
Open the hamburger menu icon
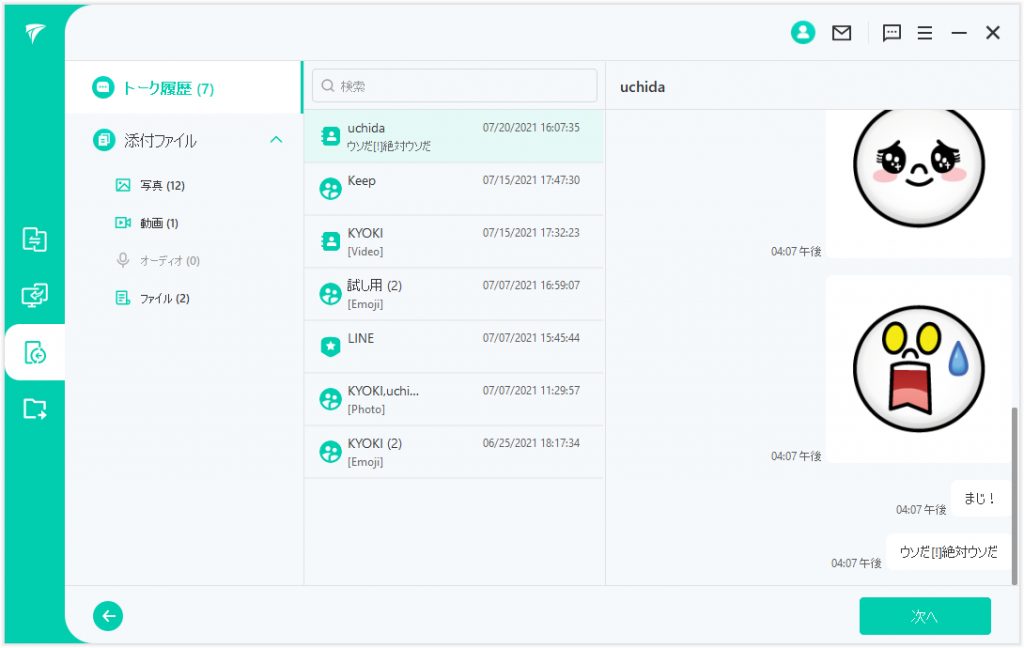click(x=925, y=33)
